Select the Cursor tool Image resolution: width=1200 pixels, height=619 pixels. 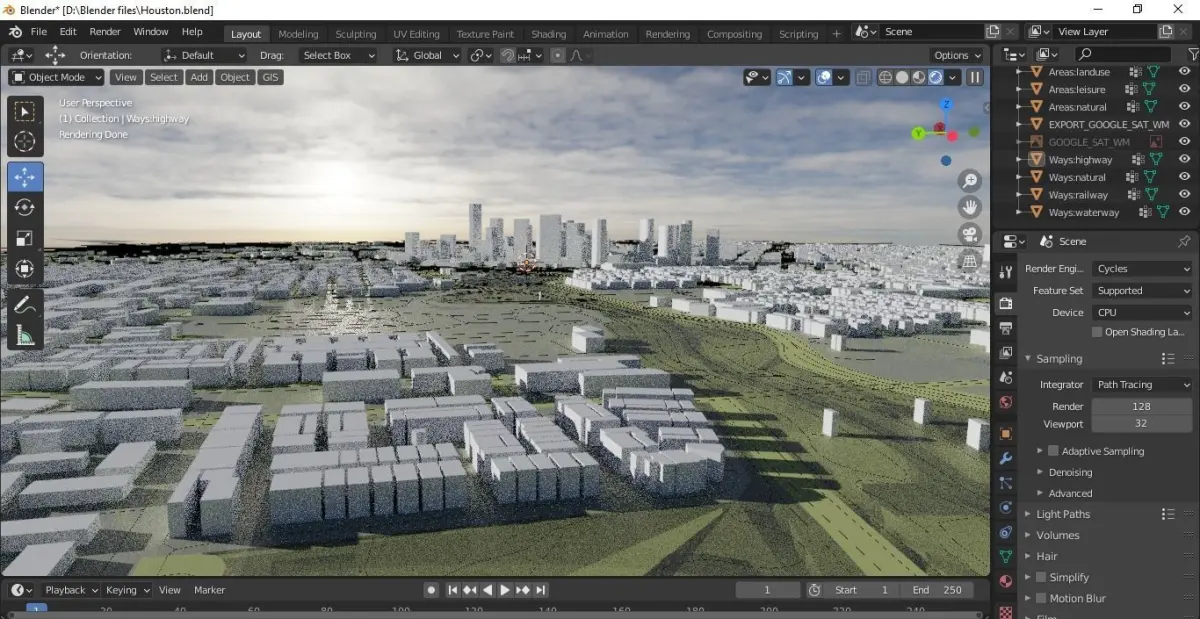tap(25, 142)
